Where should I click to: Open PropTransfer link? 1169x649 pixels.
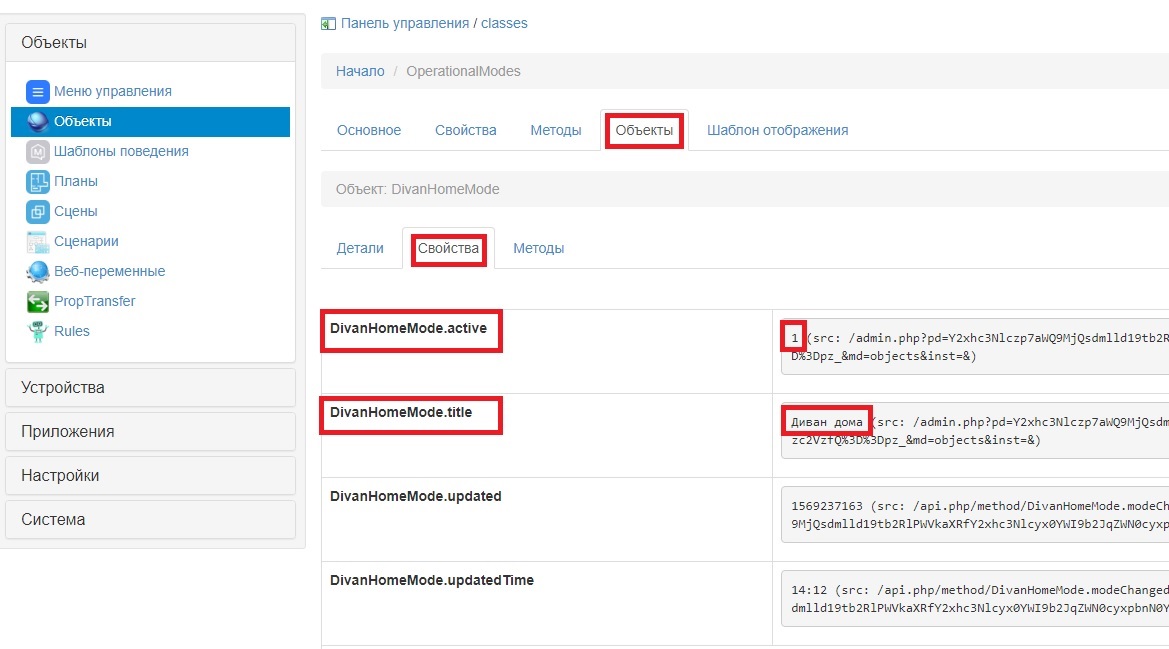(95, 301)
